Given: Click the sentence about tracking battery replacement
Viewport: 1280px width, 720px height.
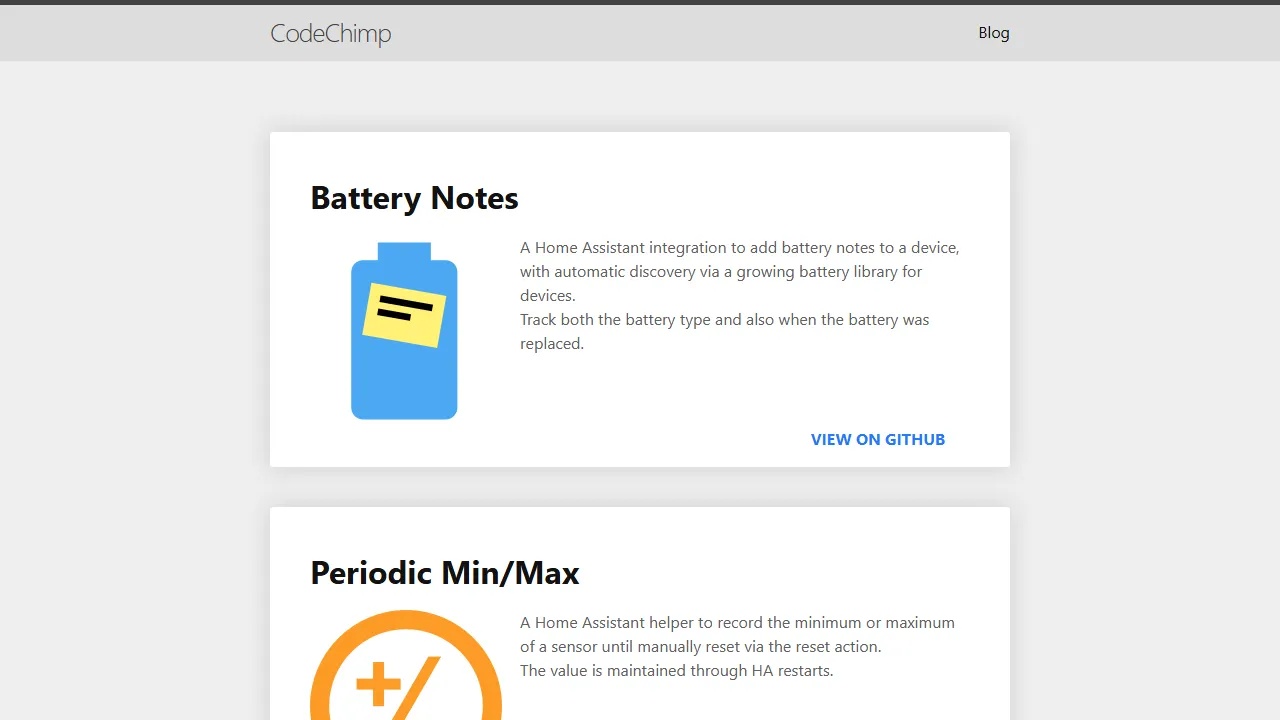Looking at the screenshot, I should [724, 331].
